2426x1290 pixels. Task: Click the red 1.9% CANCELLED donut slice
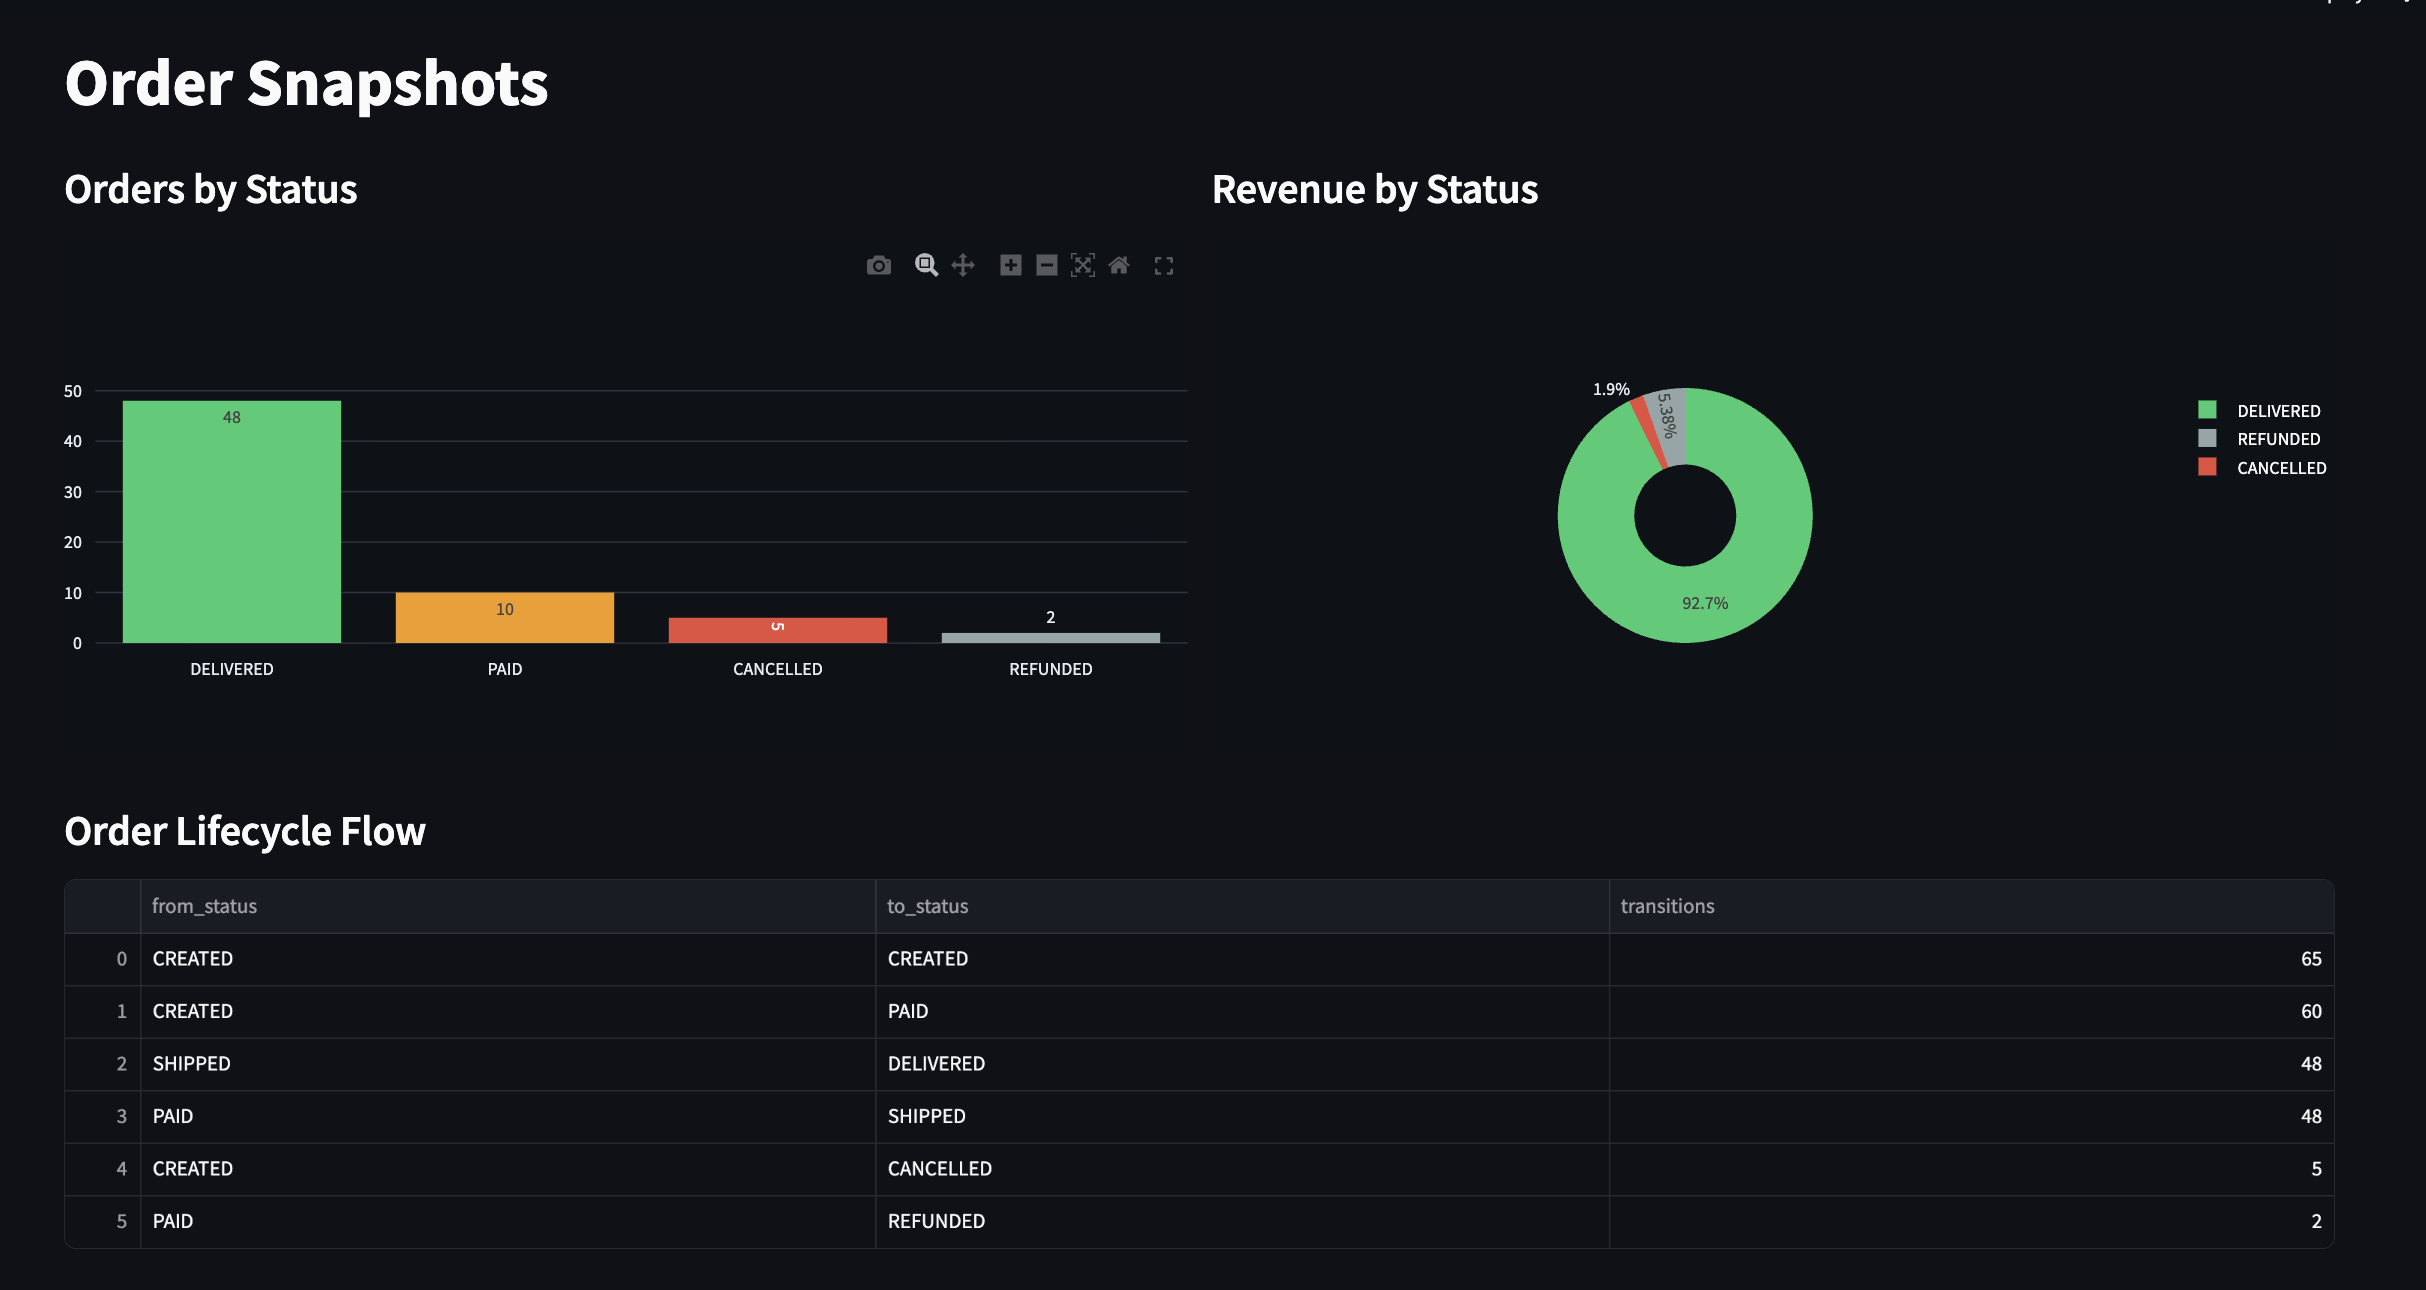coord(1647,430)
